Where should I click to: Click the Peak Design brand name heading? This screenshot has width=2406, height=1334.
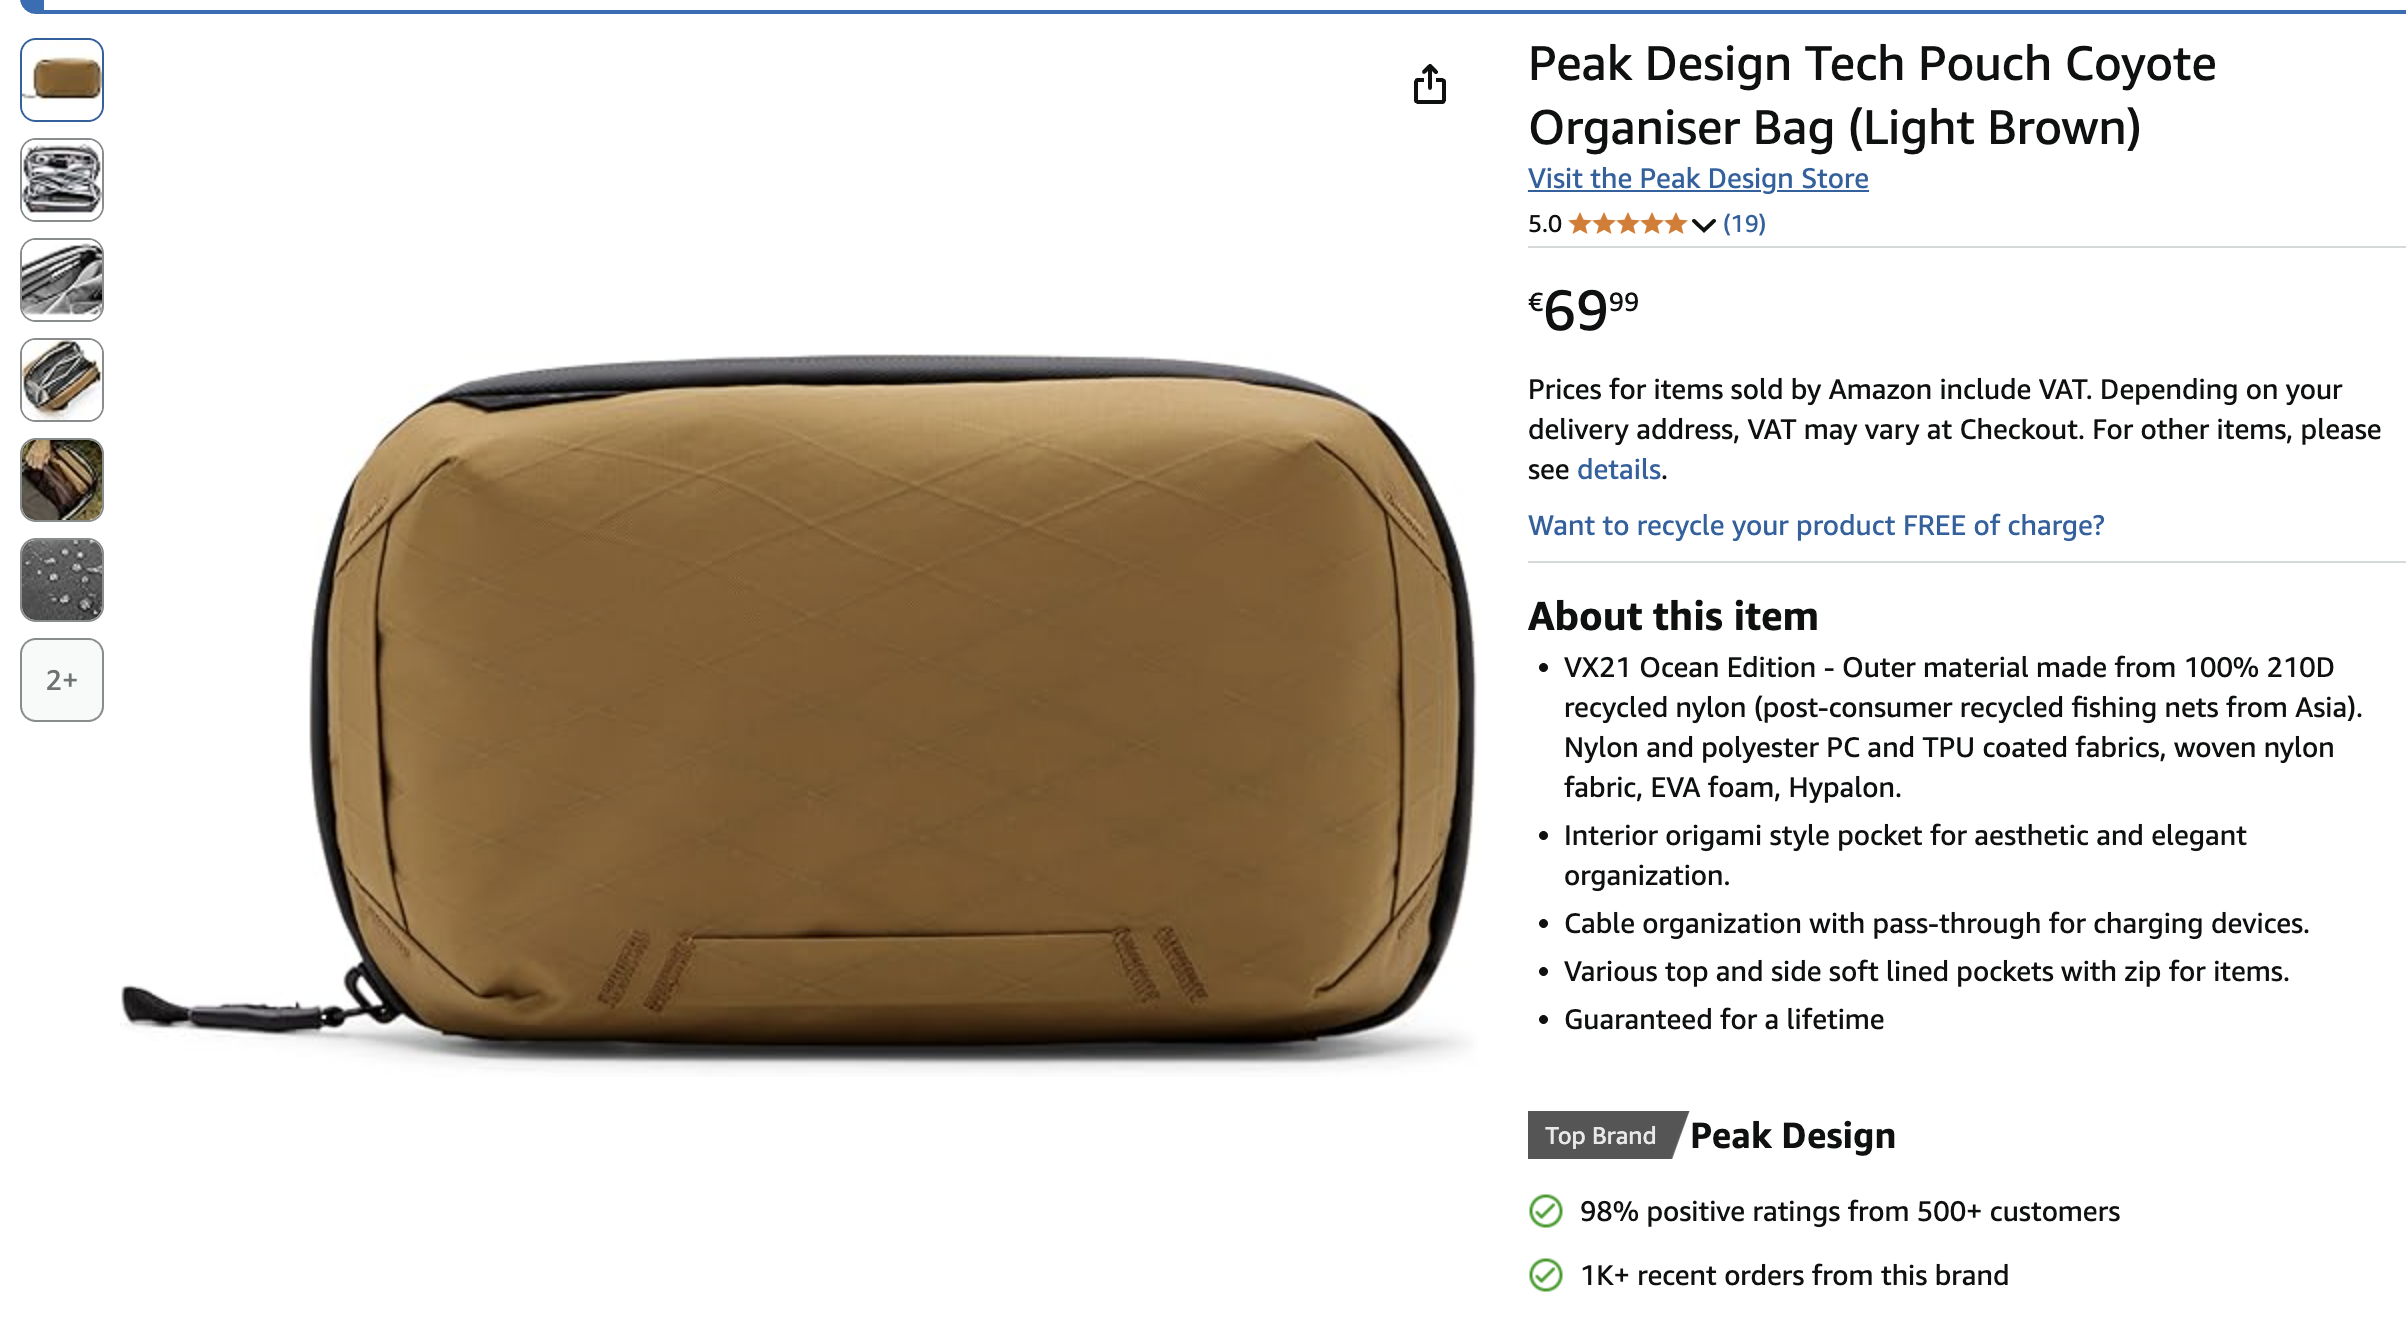tap(1792, 1135)
